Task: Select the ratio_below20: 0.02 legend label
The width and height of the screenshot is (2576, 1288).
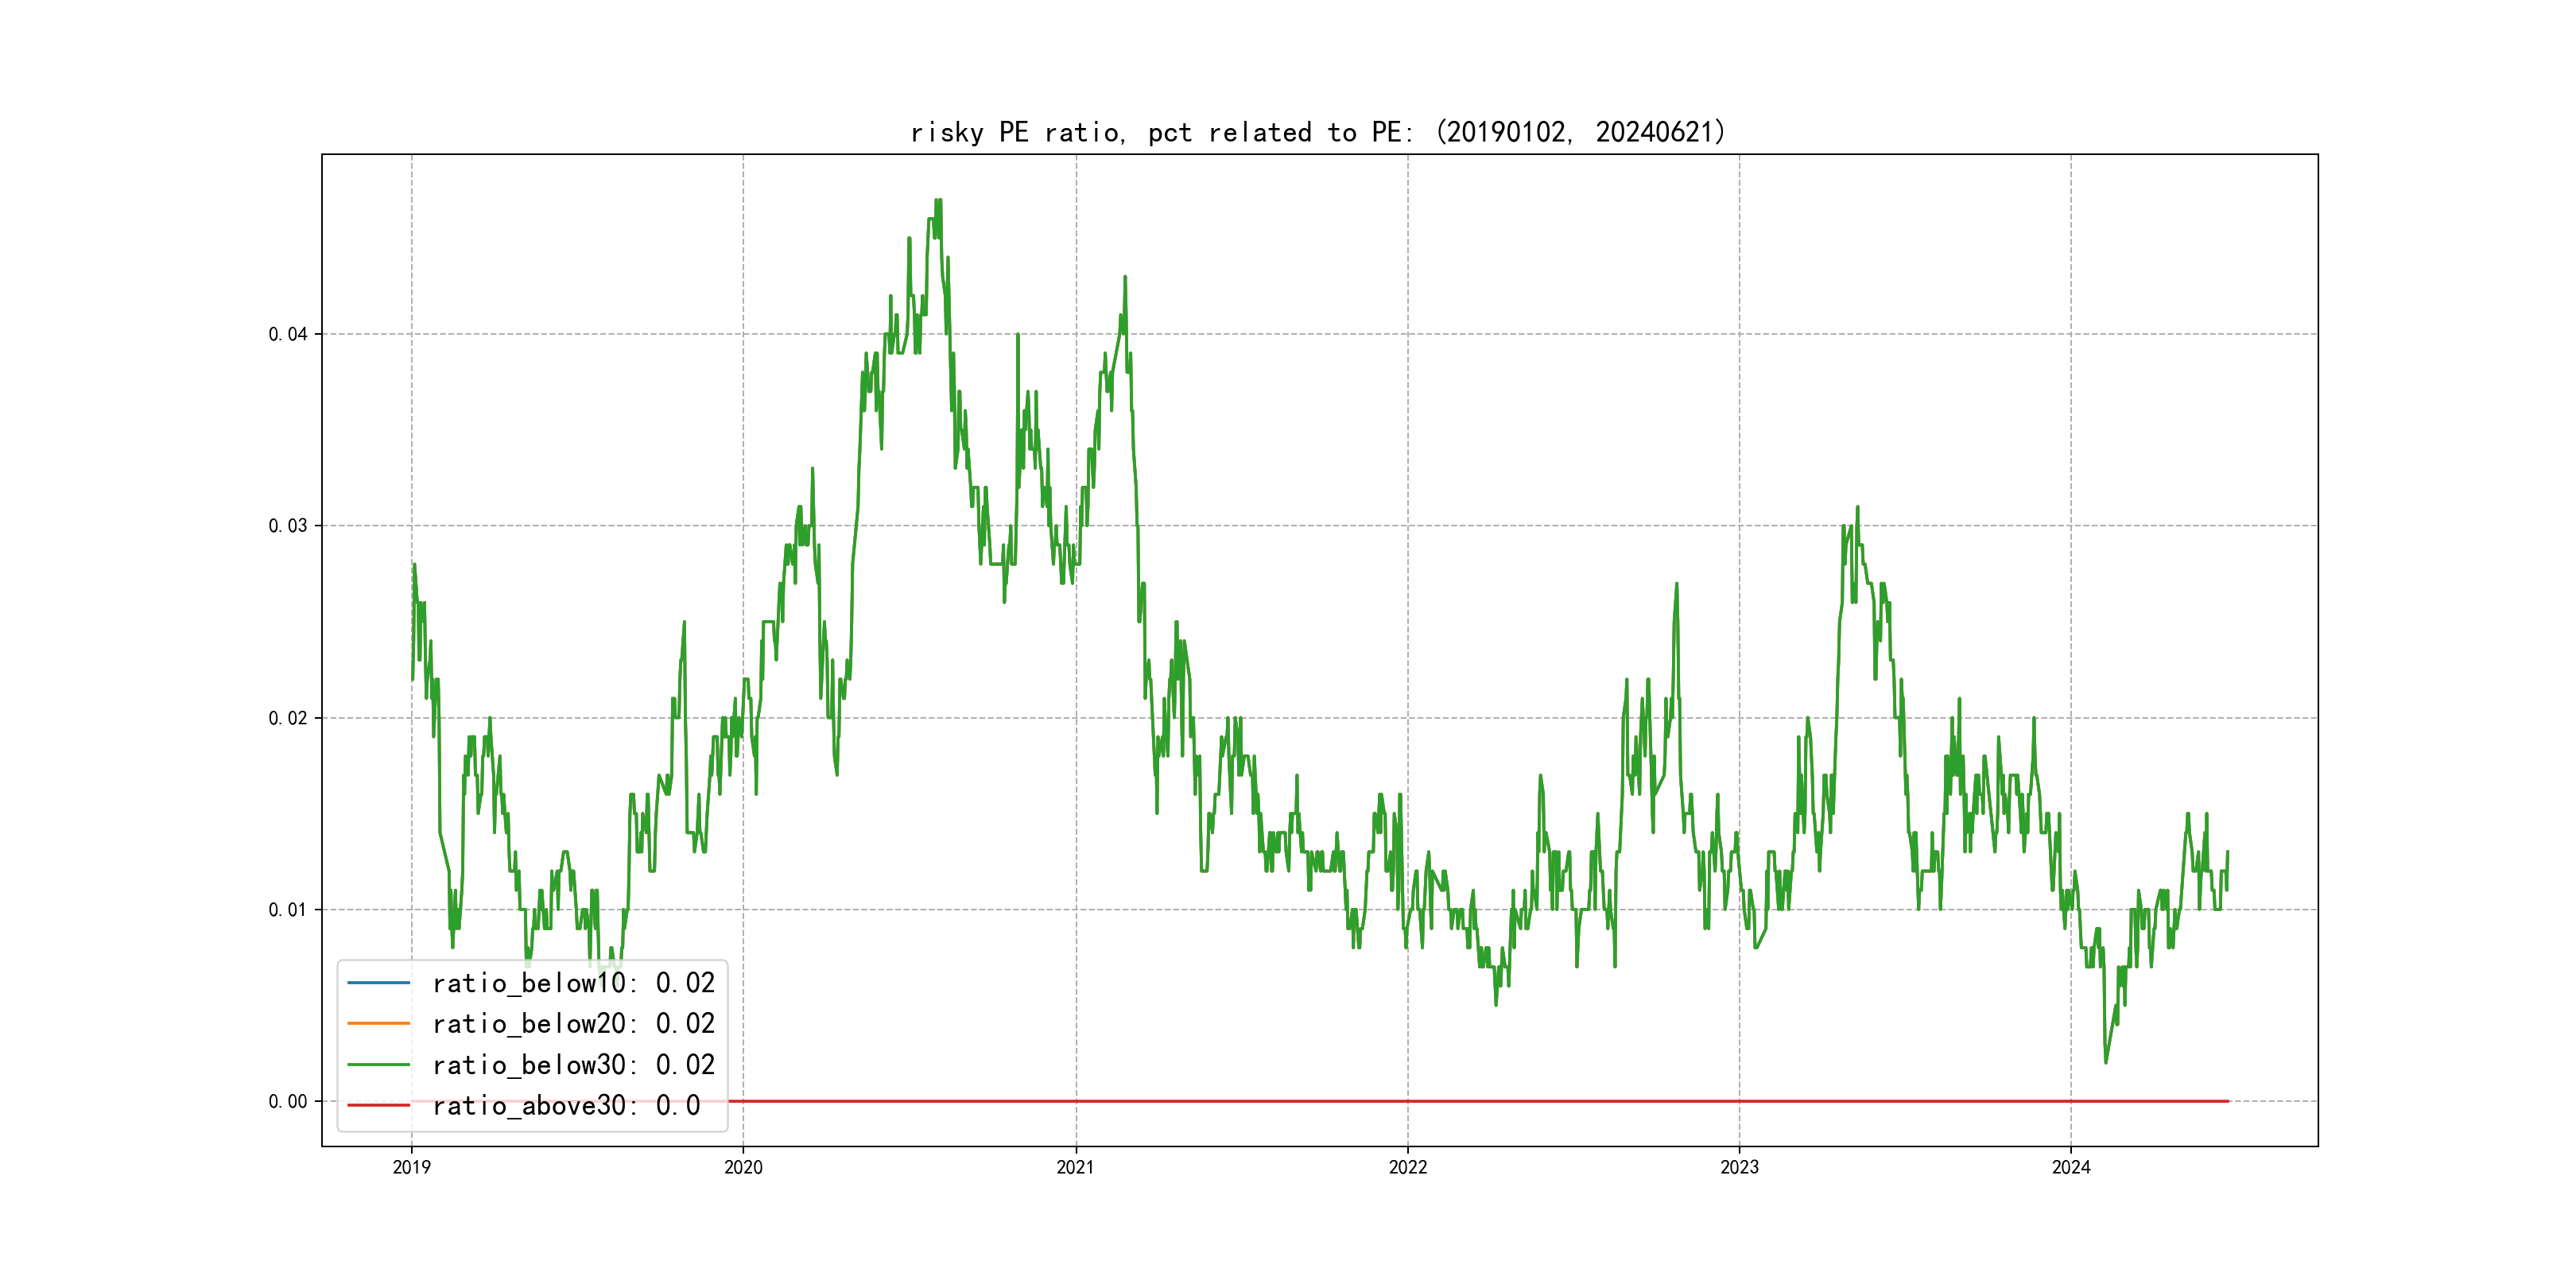Action: (x=573, y=1023)
